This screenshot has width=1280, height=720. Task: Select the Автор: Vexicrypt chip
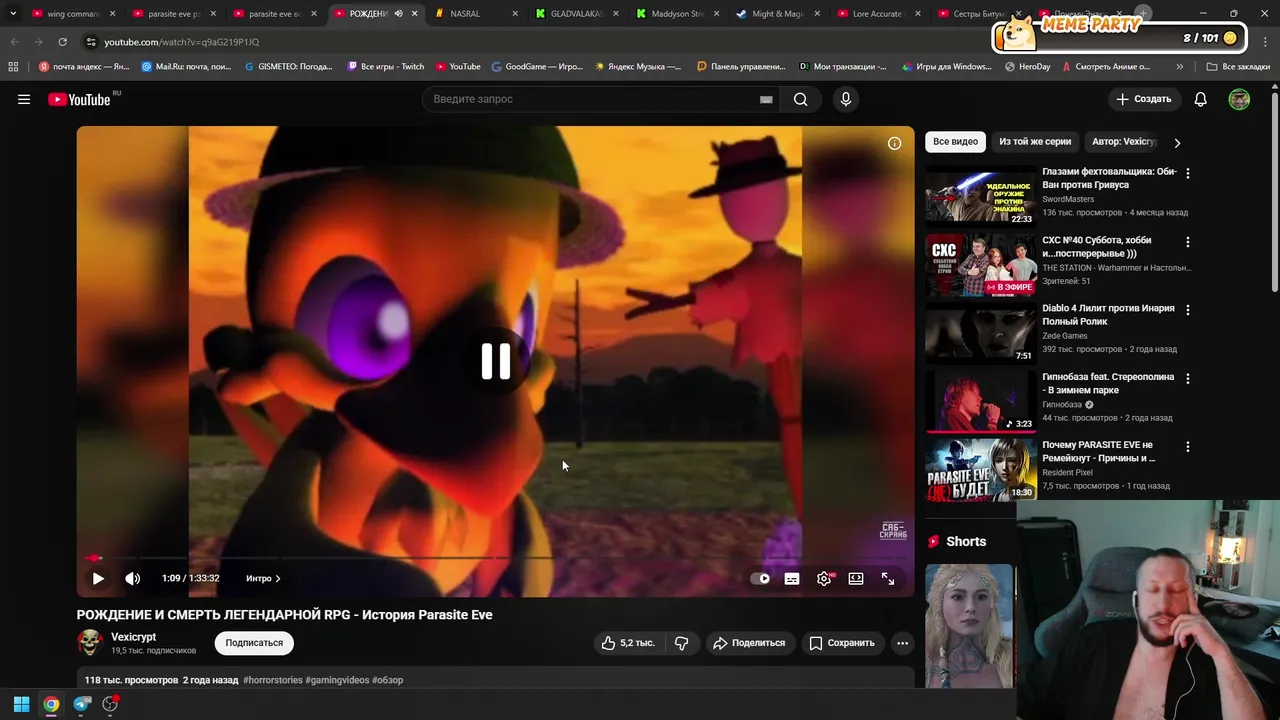pyautogui.click(x=1124, y=142)
